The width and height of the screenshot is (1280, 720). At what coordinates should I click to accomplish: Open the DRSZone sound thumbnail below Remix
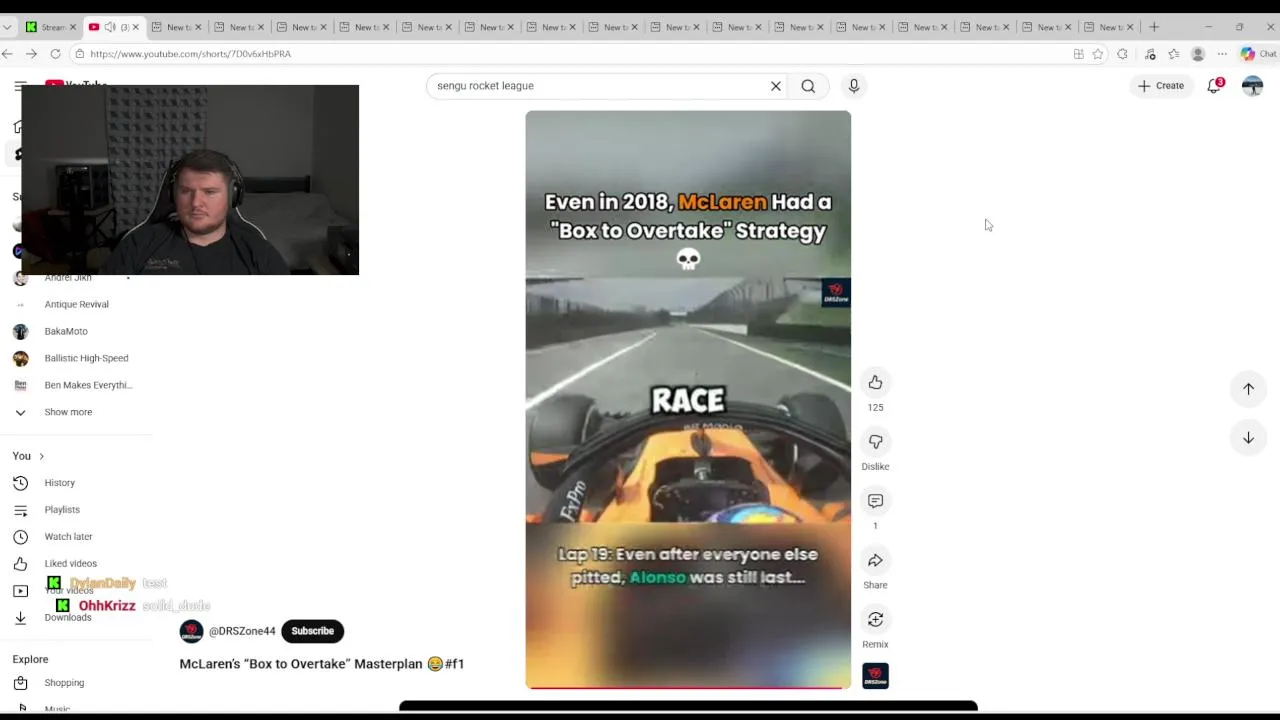875,677
